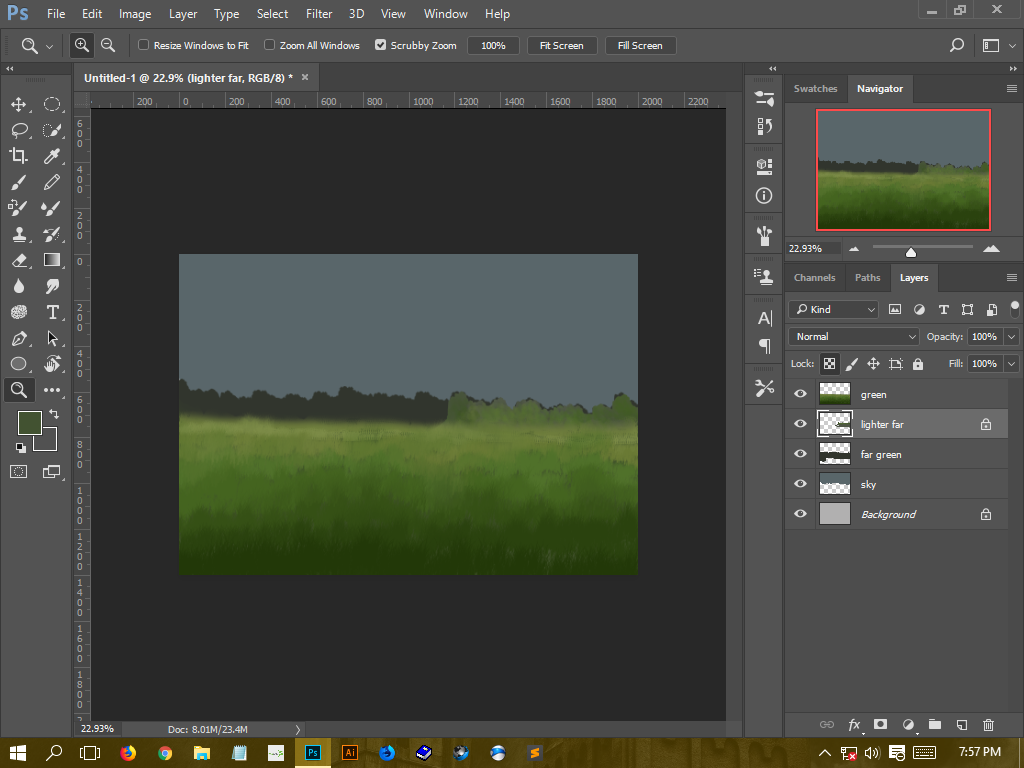This screenshot has height=768, width=1024.
Task: Create a new layer
Action: click(x=961, y=724)
